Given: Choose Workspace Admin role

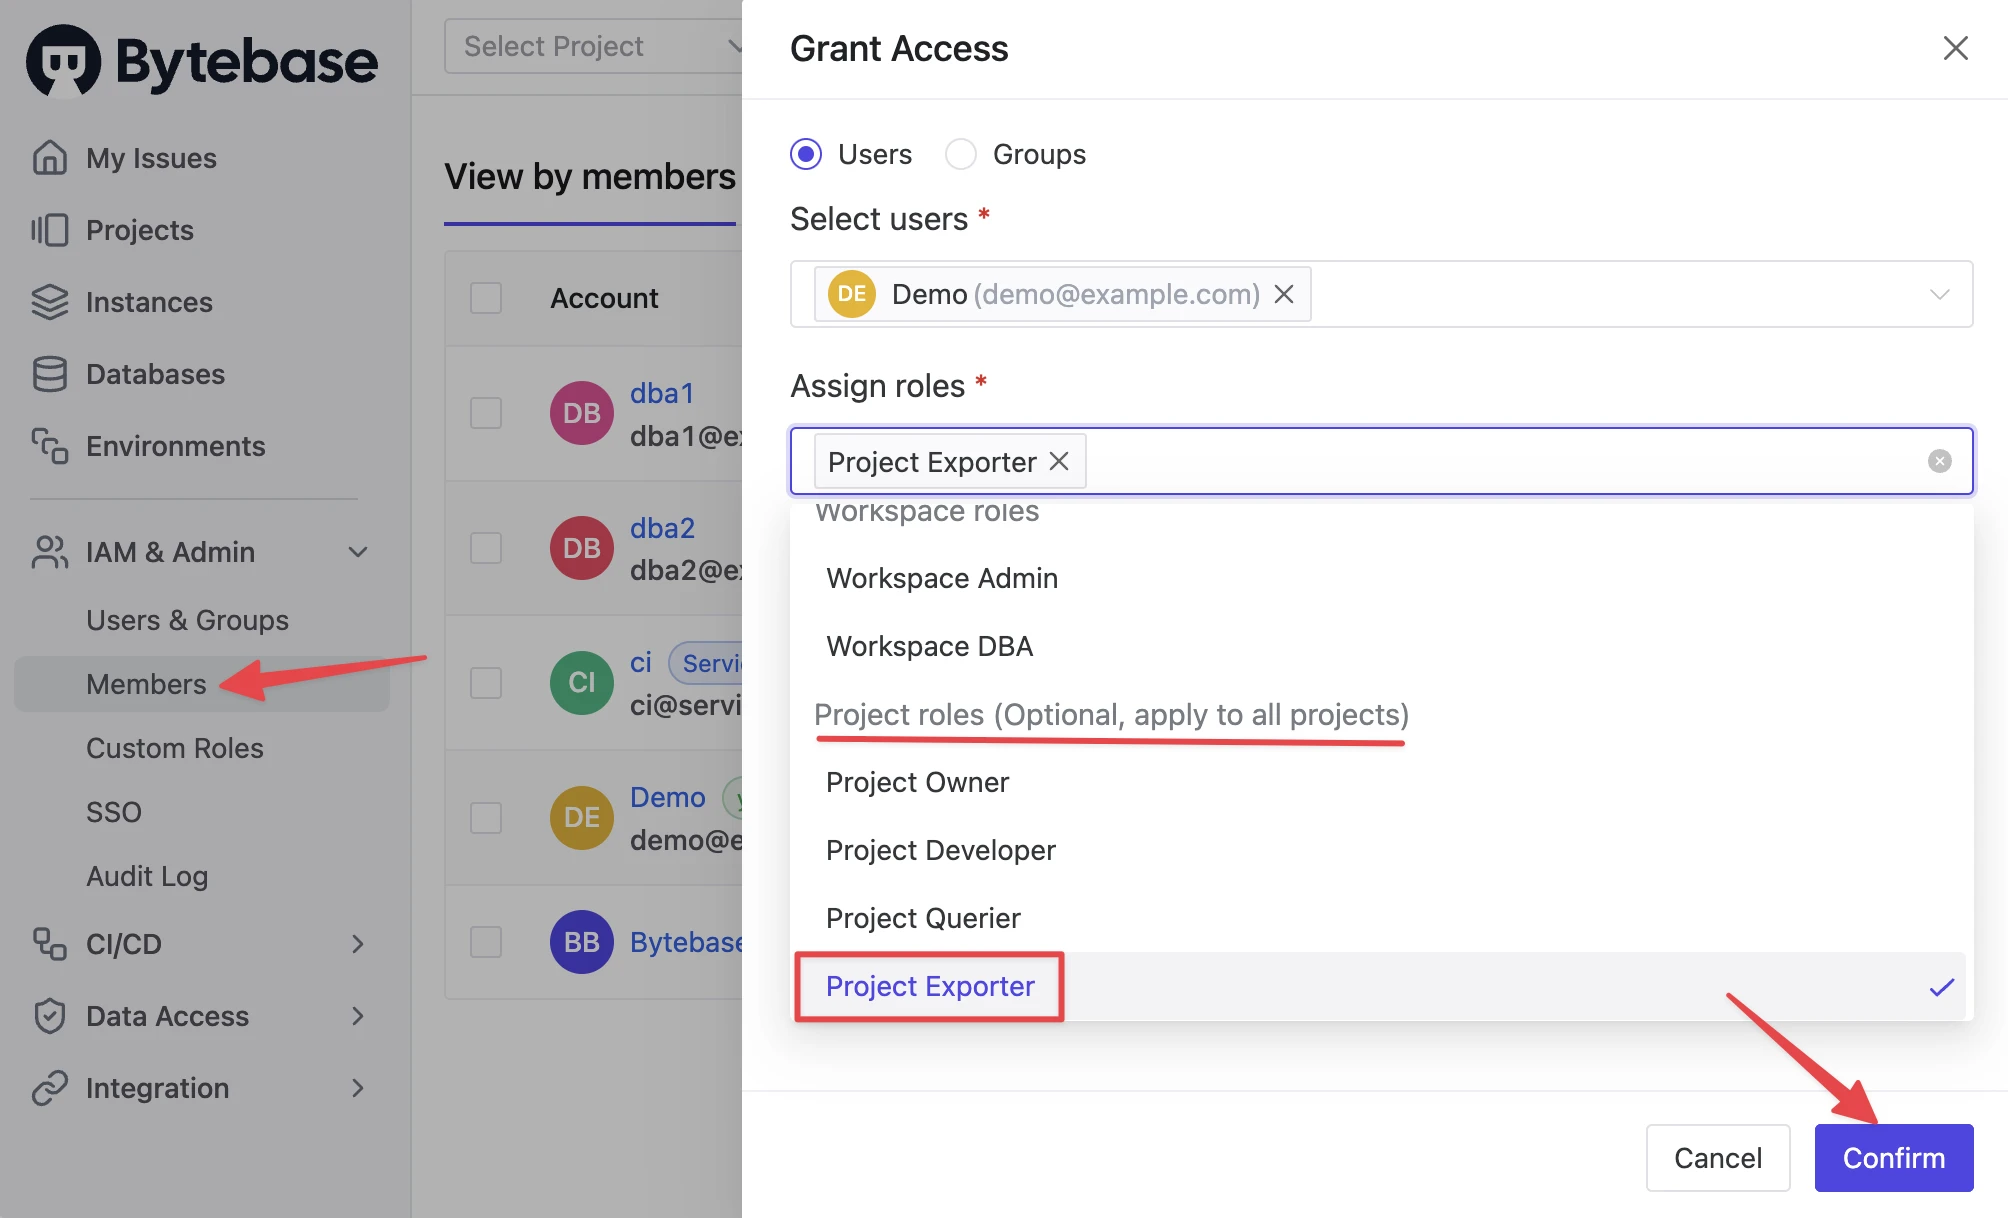Looking at the screenshot, I should pos(1381,578).
